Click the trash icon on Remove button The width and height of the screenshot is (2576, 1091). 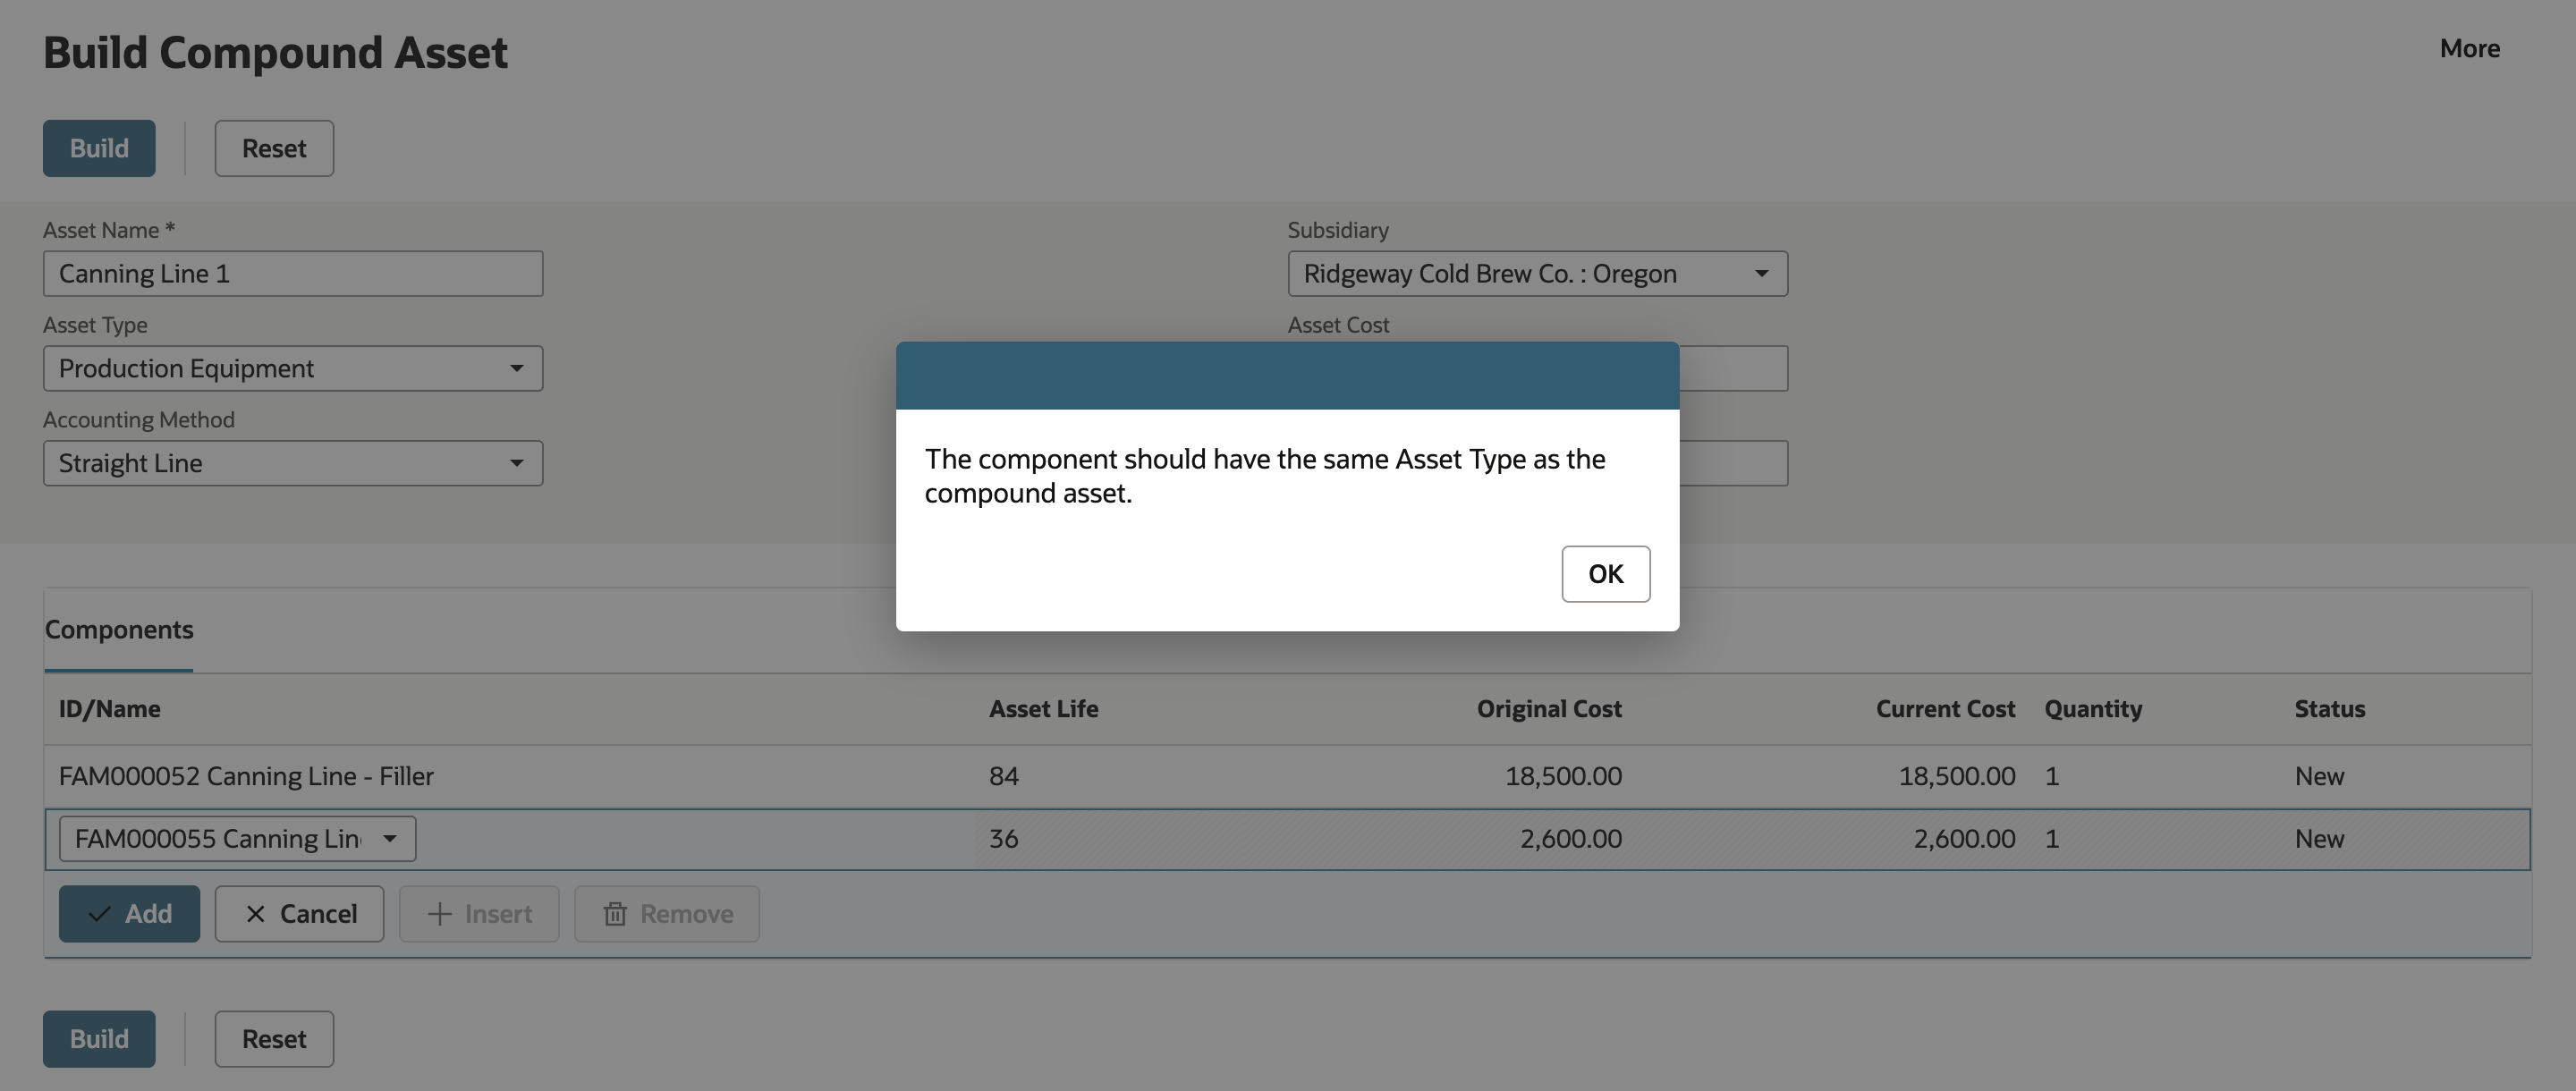coord(615,914)
